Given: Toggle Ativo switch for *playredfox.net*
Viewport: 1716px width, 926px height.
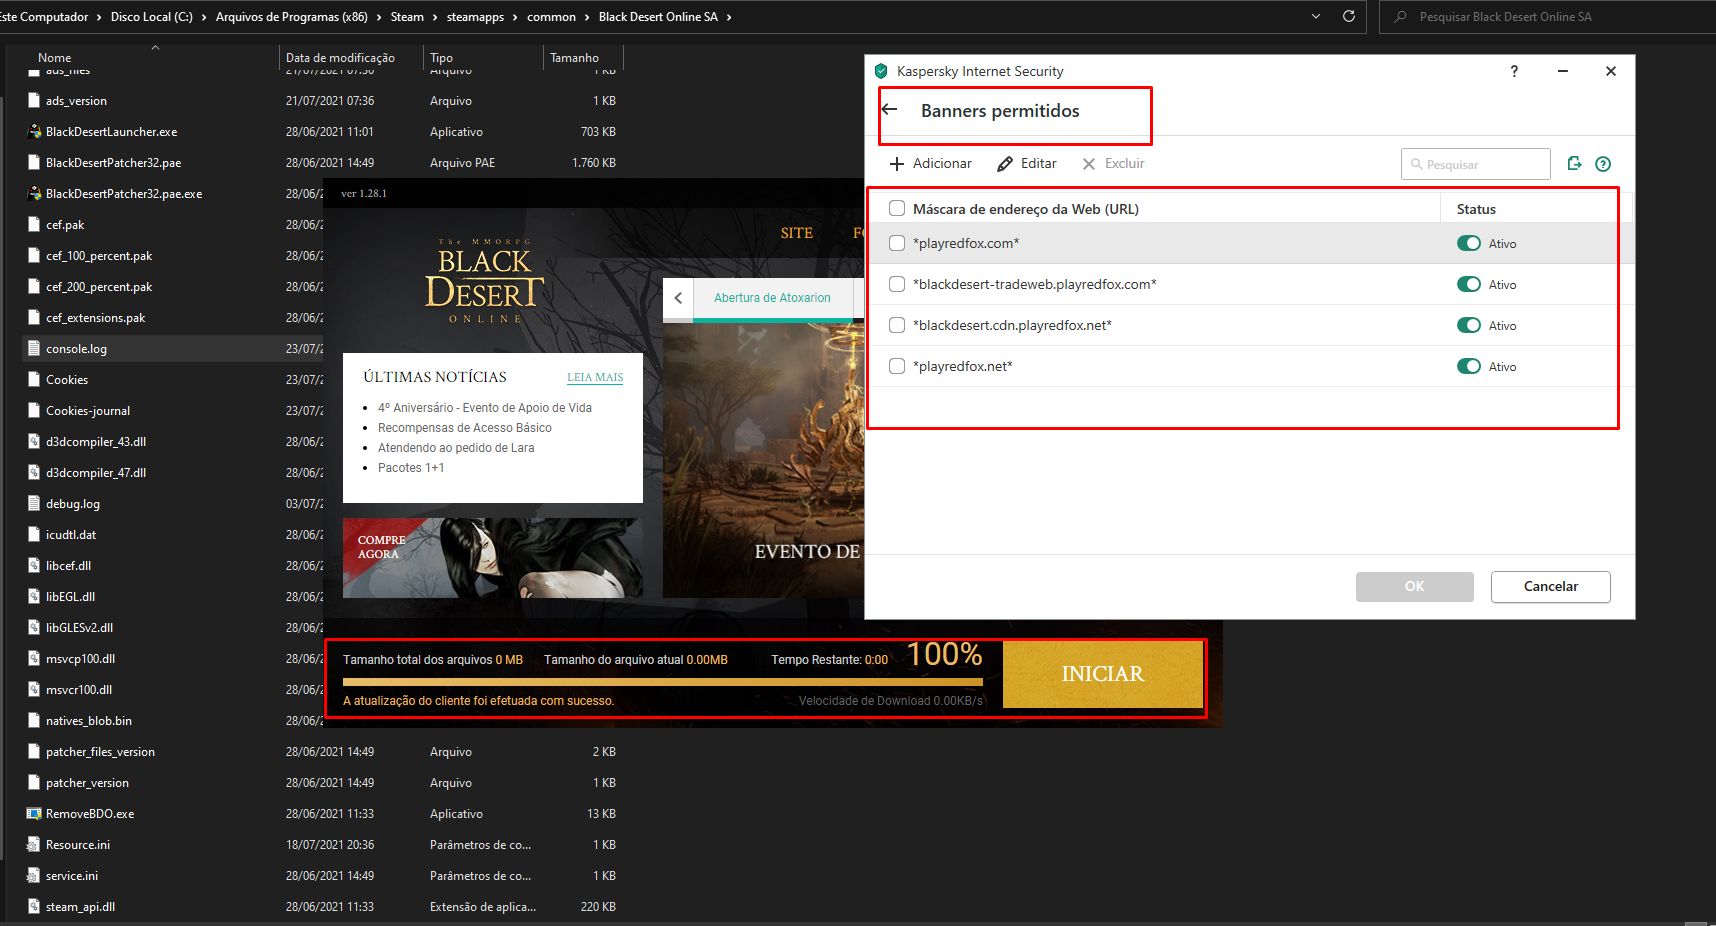Looking at the screenshot, I should tap(1469, 366).
